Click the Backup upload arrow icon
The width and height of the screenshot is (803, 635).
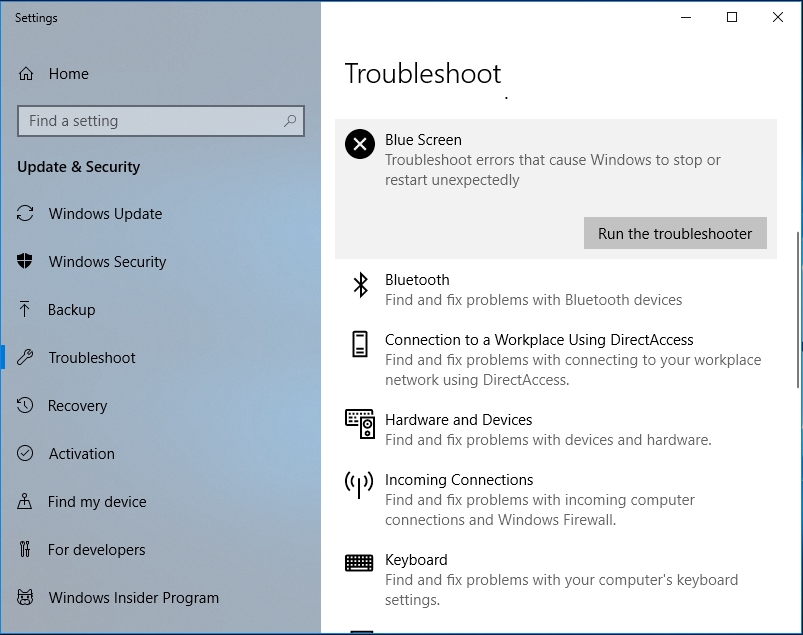24,309
